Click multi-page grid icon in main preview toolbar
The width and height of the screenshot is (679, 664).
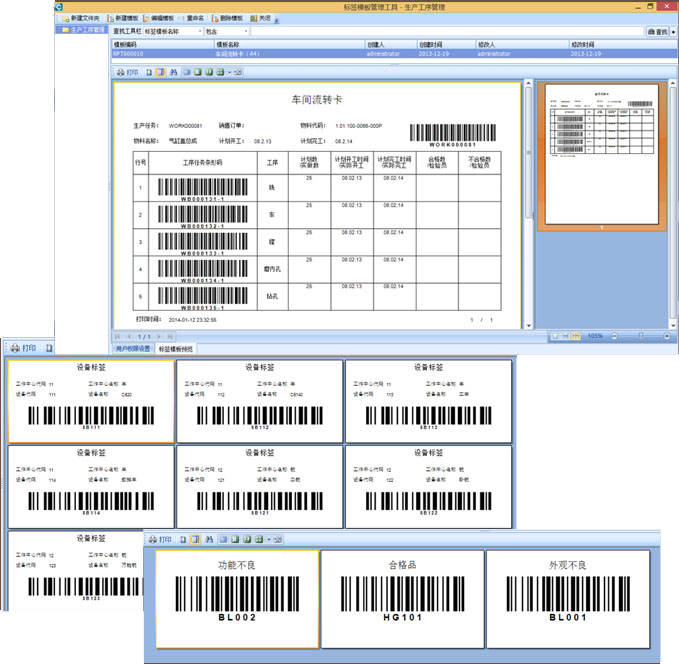(x=220, y=72)
